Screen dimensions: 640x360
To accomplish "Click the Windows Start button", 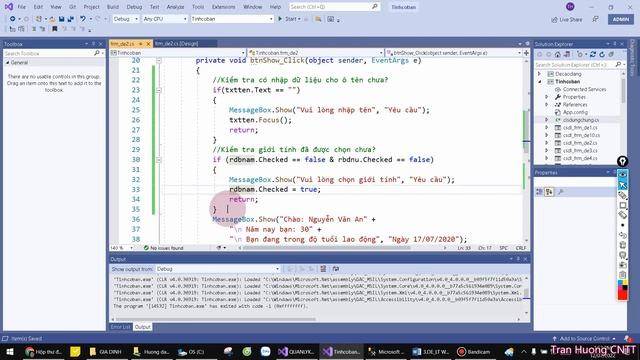I will 9,351.
